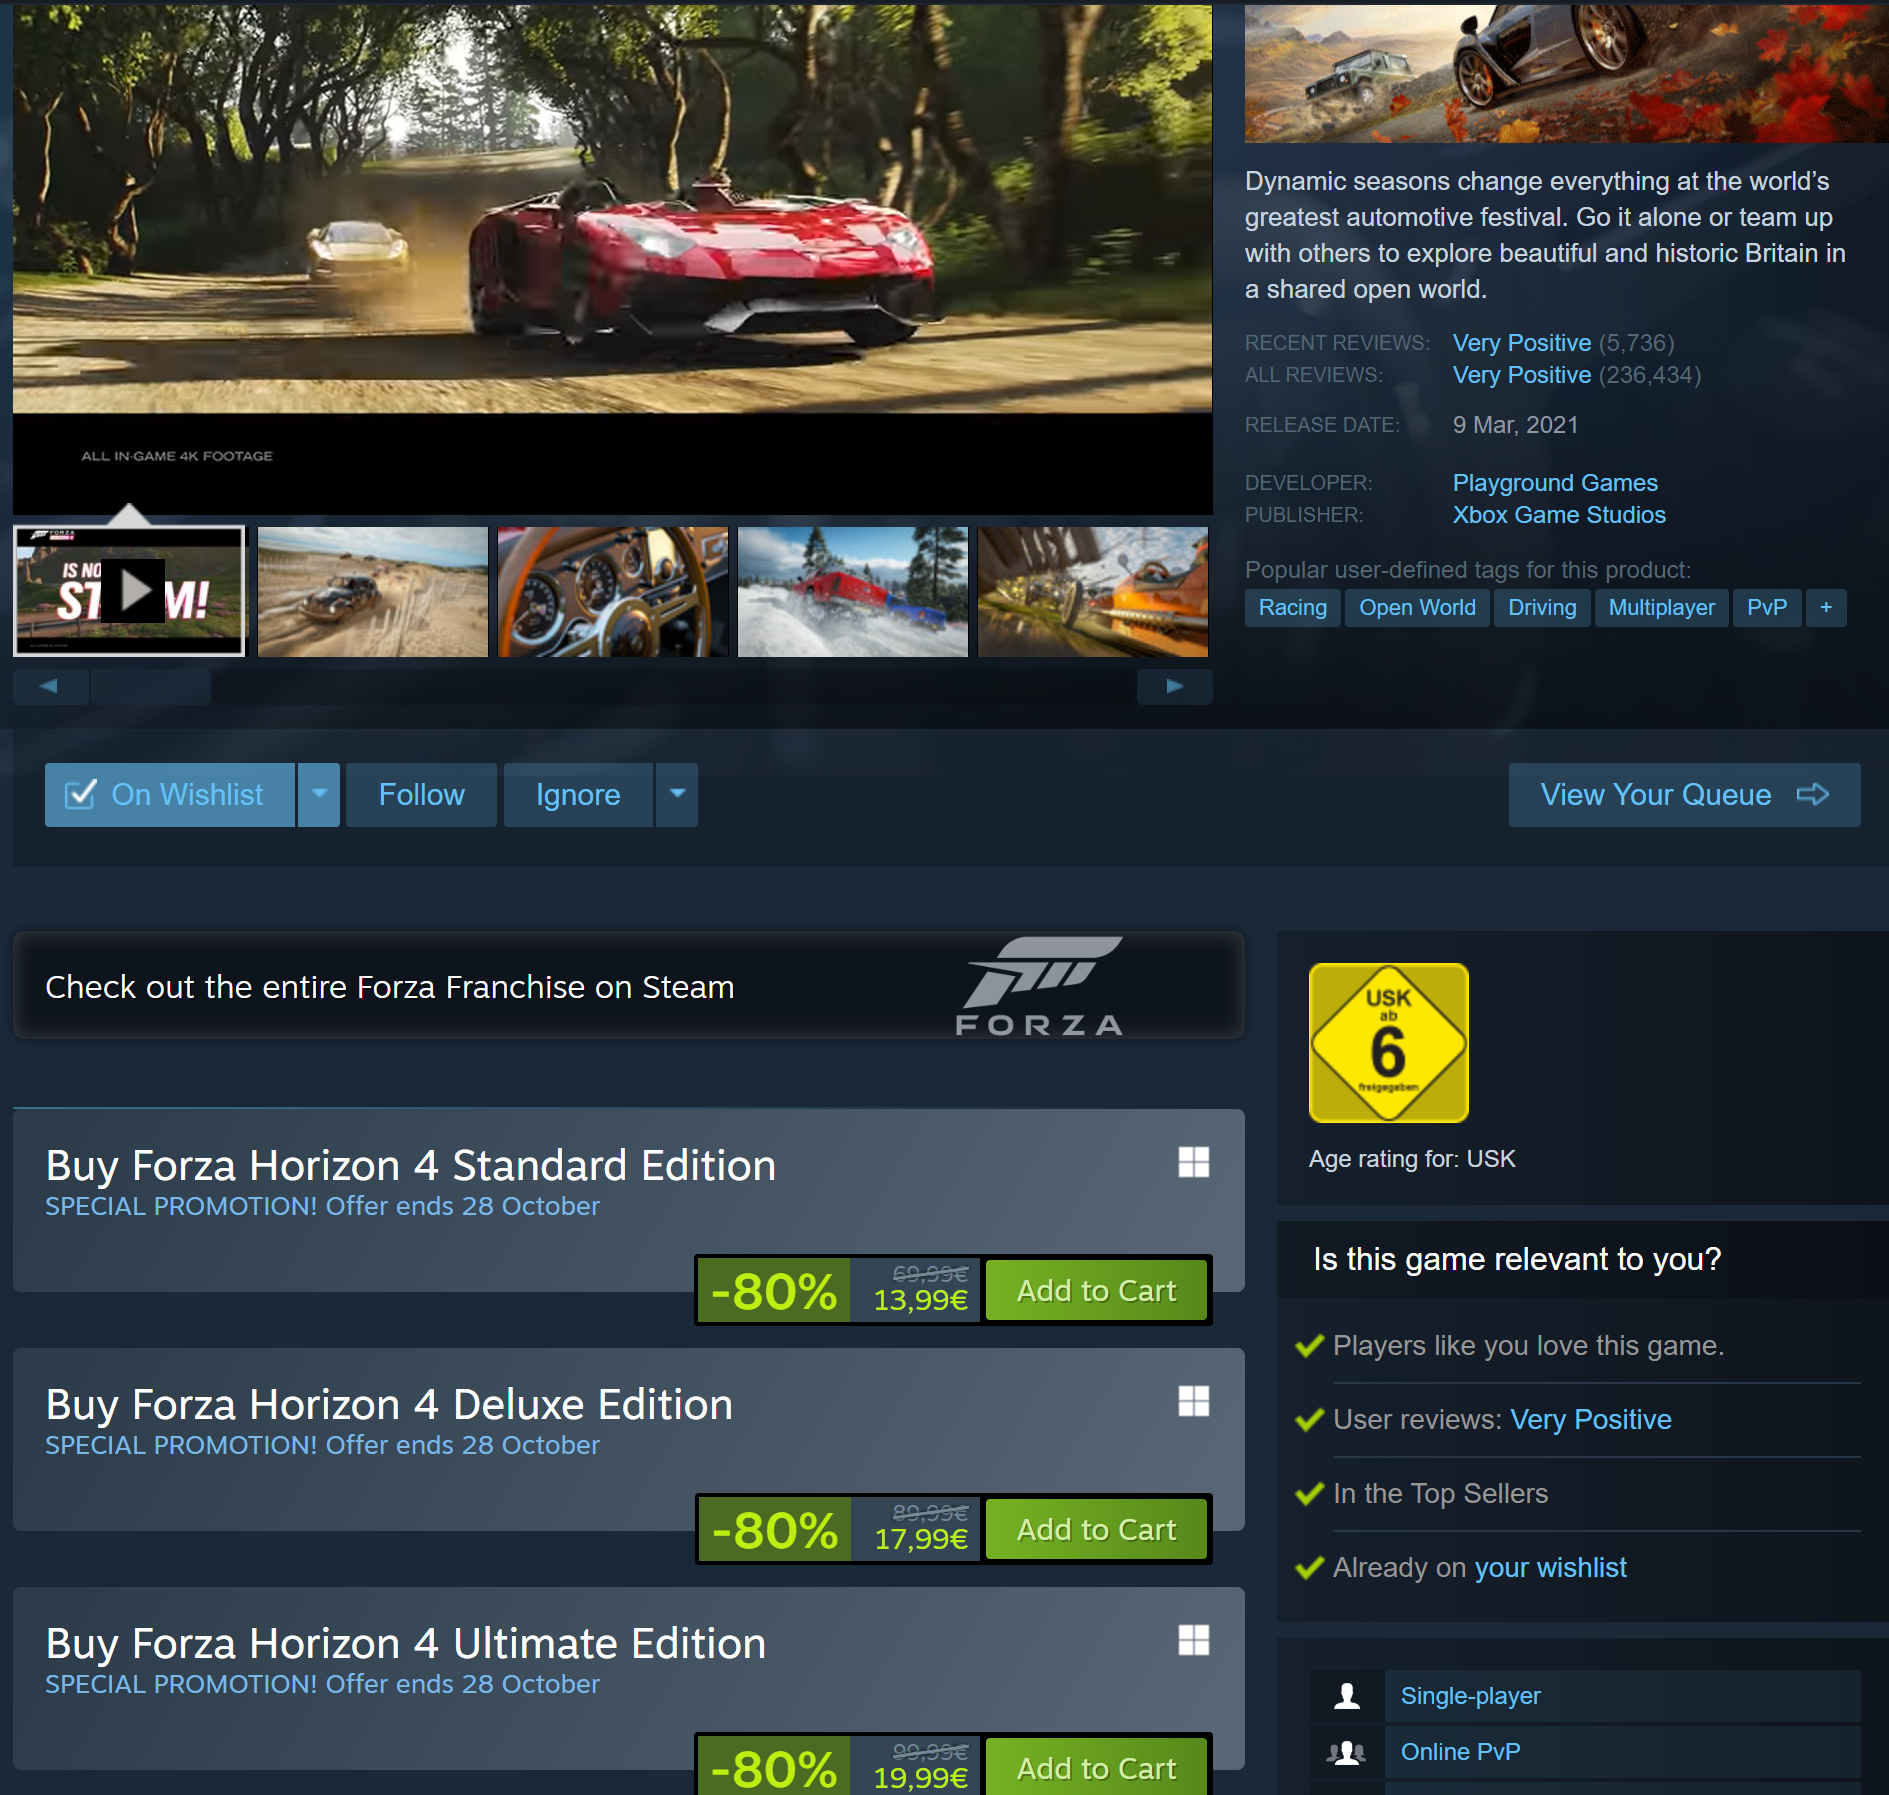Select the Driving tag
1889x1795 pixels.
(1542, 608)
